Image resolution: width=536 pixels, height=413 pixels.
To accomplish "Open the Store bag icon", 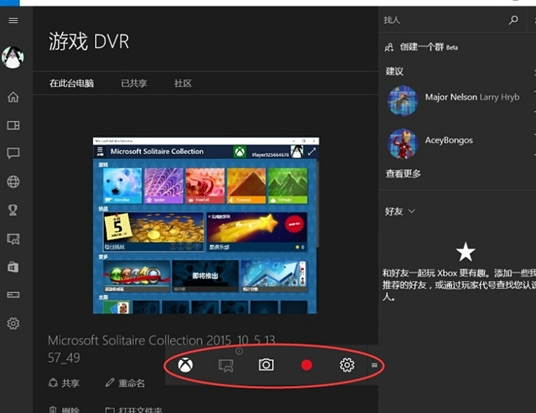I will (13, 267).
